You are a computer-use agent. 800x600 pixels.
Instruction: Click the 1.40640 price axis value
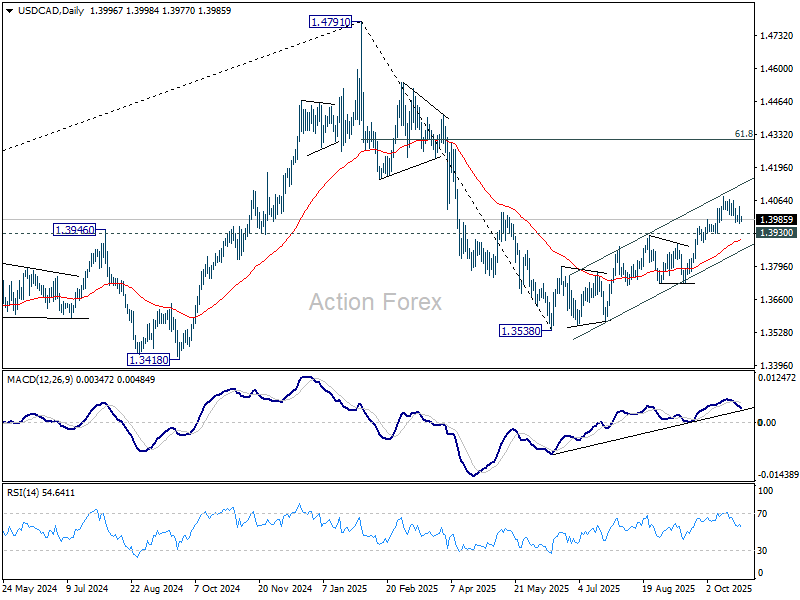pos(777,201)
